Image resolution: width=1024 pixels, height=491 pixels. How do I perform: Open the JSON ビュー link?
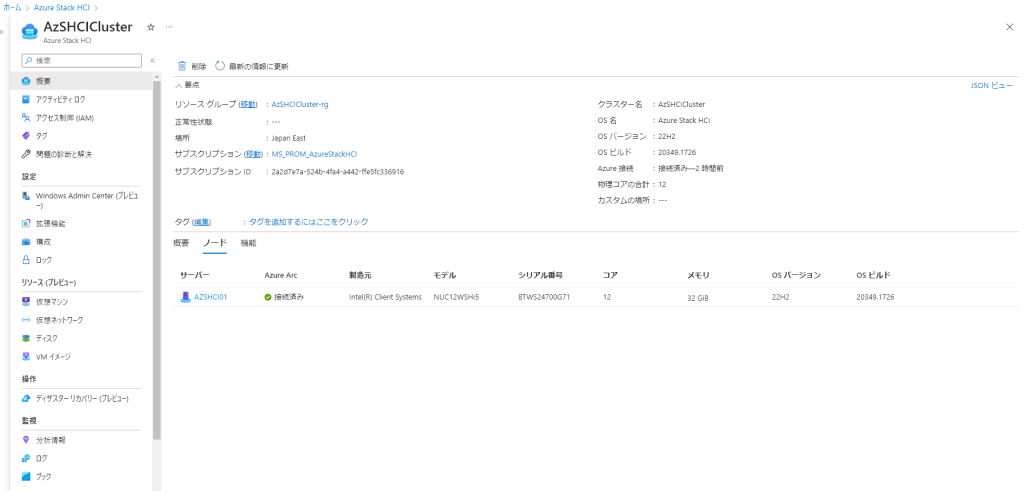click(x=991, y=86)
